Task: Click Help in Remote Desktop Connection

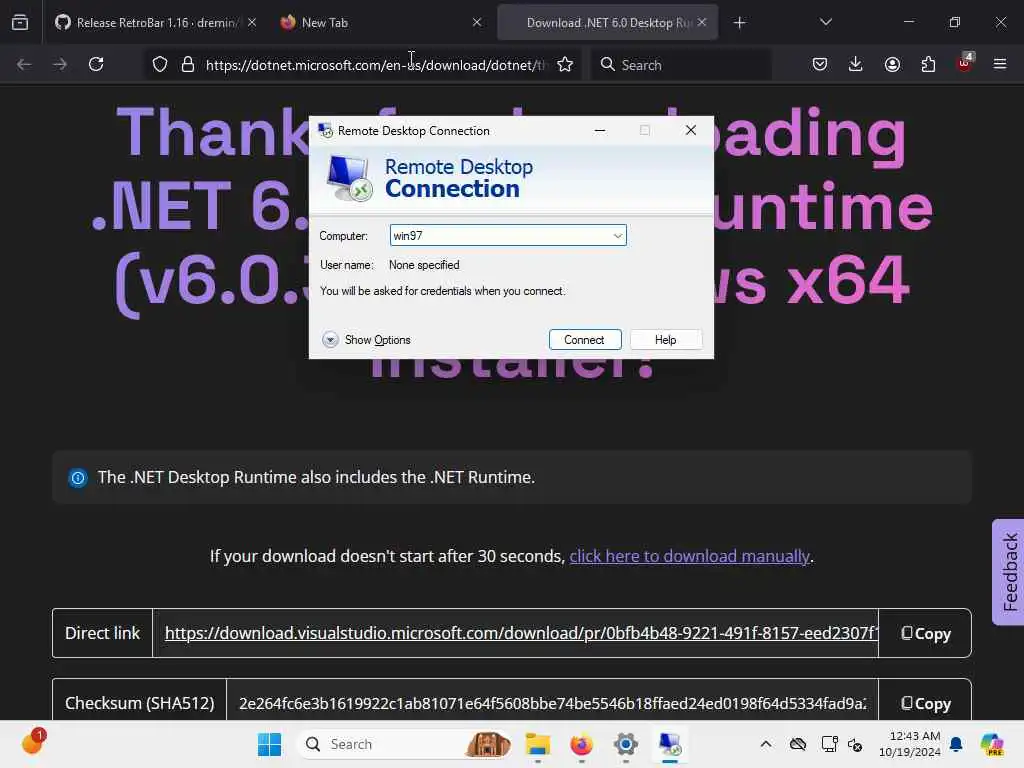Action: pyautogui.click(x=666, y=340)
